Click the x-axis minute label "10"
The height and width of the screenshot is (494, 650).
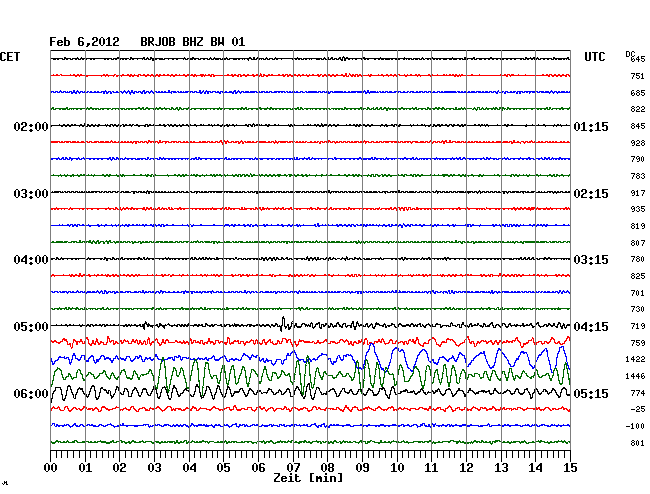(397, 468)
